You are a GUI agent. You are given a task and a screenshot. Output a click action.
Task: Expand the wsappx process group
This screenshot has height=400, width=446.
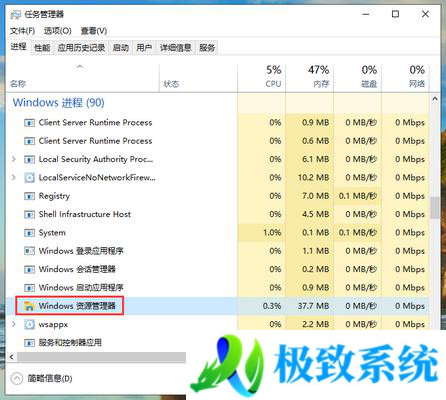(x=14, y=324)
